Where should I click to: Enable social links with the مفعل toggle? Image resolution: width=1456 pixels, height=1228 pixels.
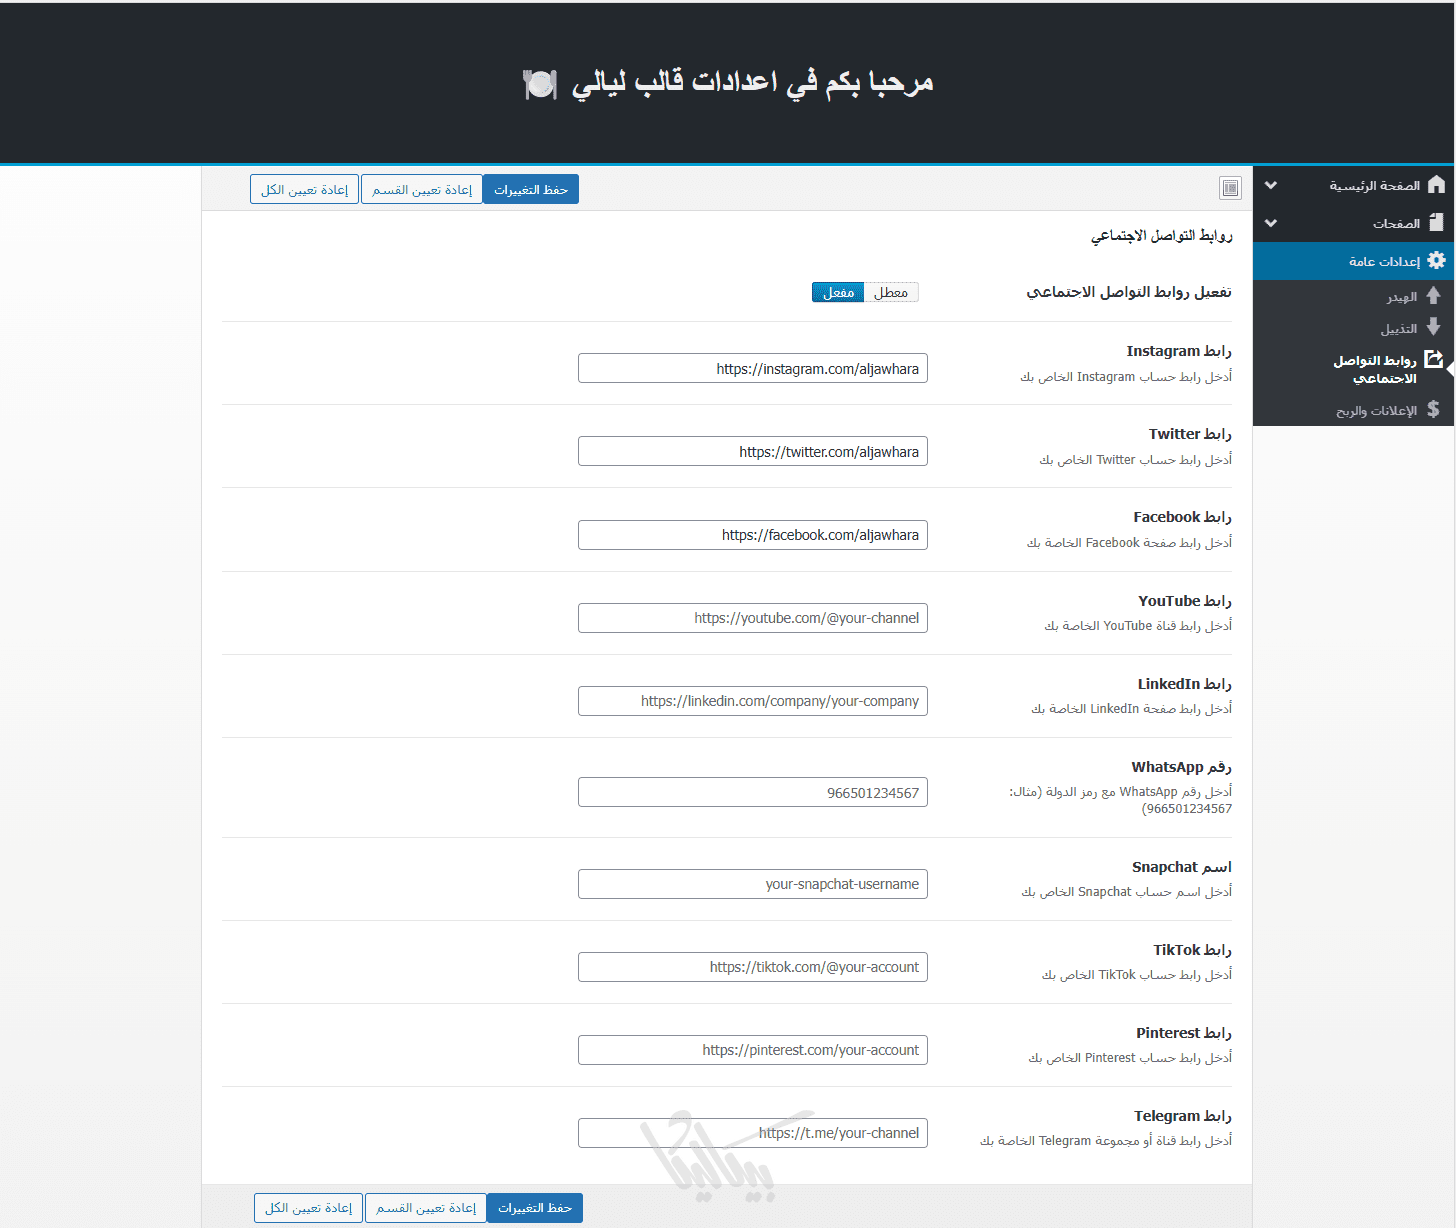(838, 292)
